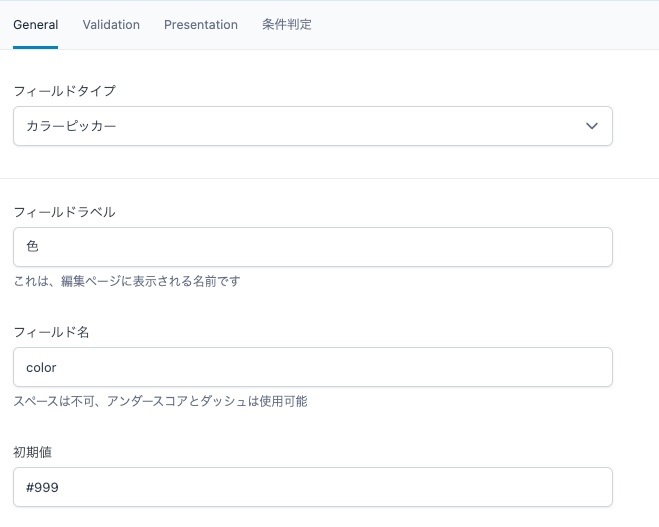Place cursor on the 'color' text
This screenshot has width=659, height=527.
[41, 367]
